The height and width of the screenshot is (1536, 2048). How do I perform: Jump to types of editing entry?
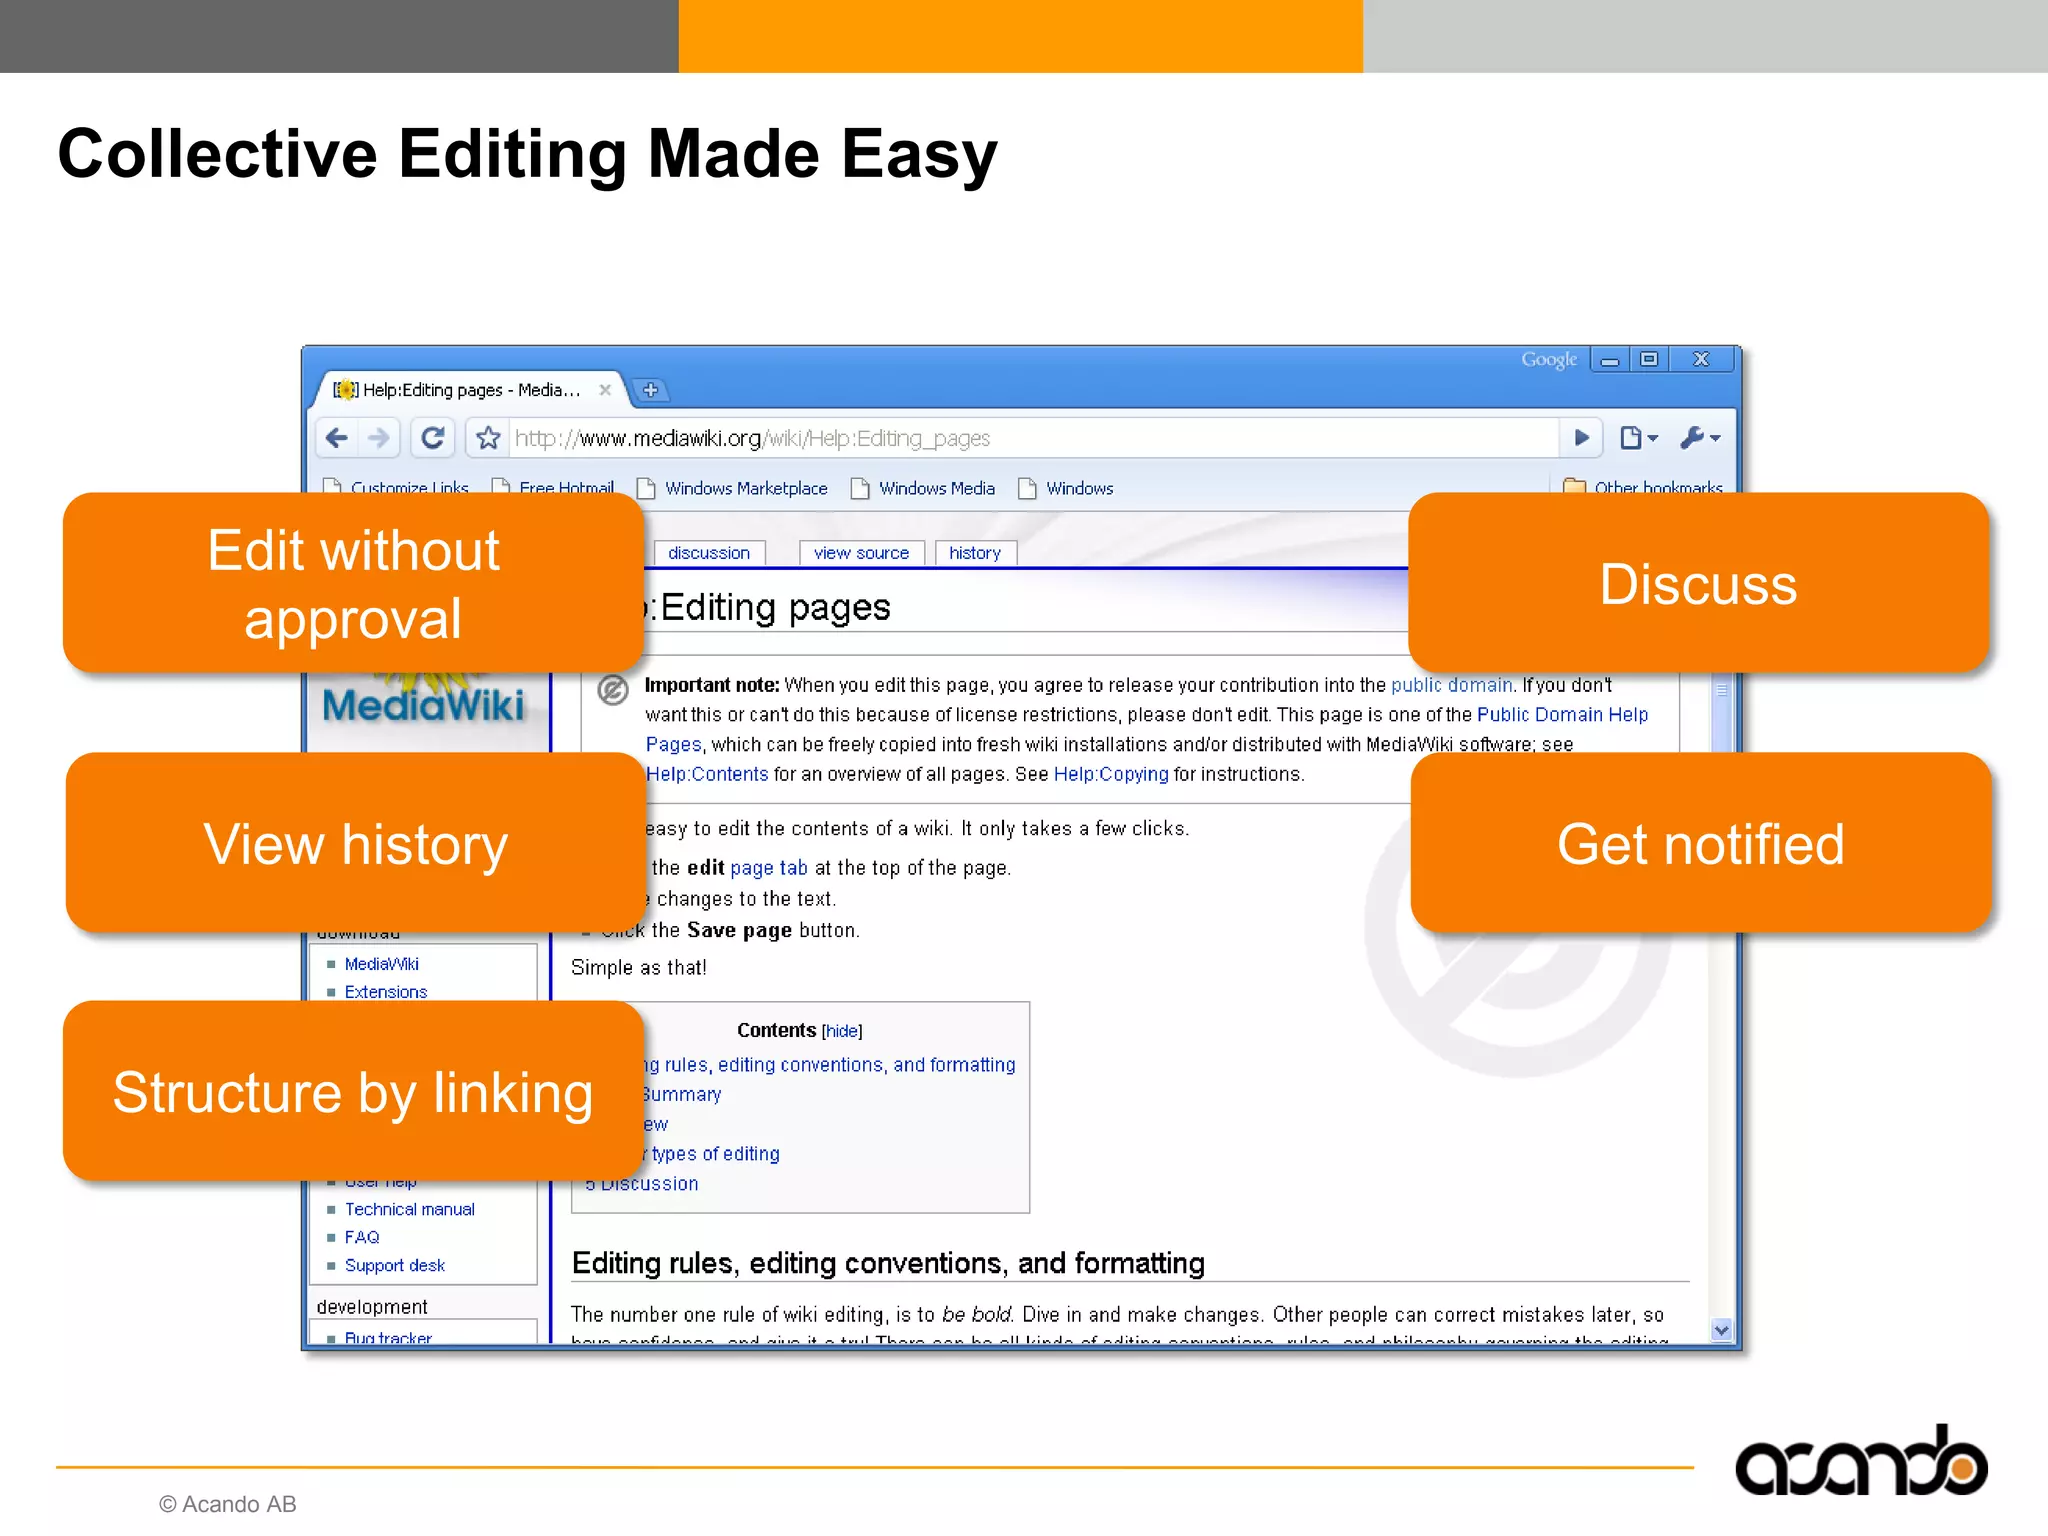[x=715, y=1154]
